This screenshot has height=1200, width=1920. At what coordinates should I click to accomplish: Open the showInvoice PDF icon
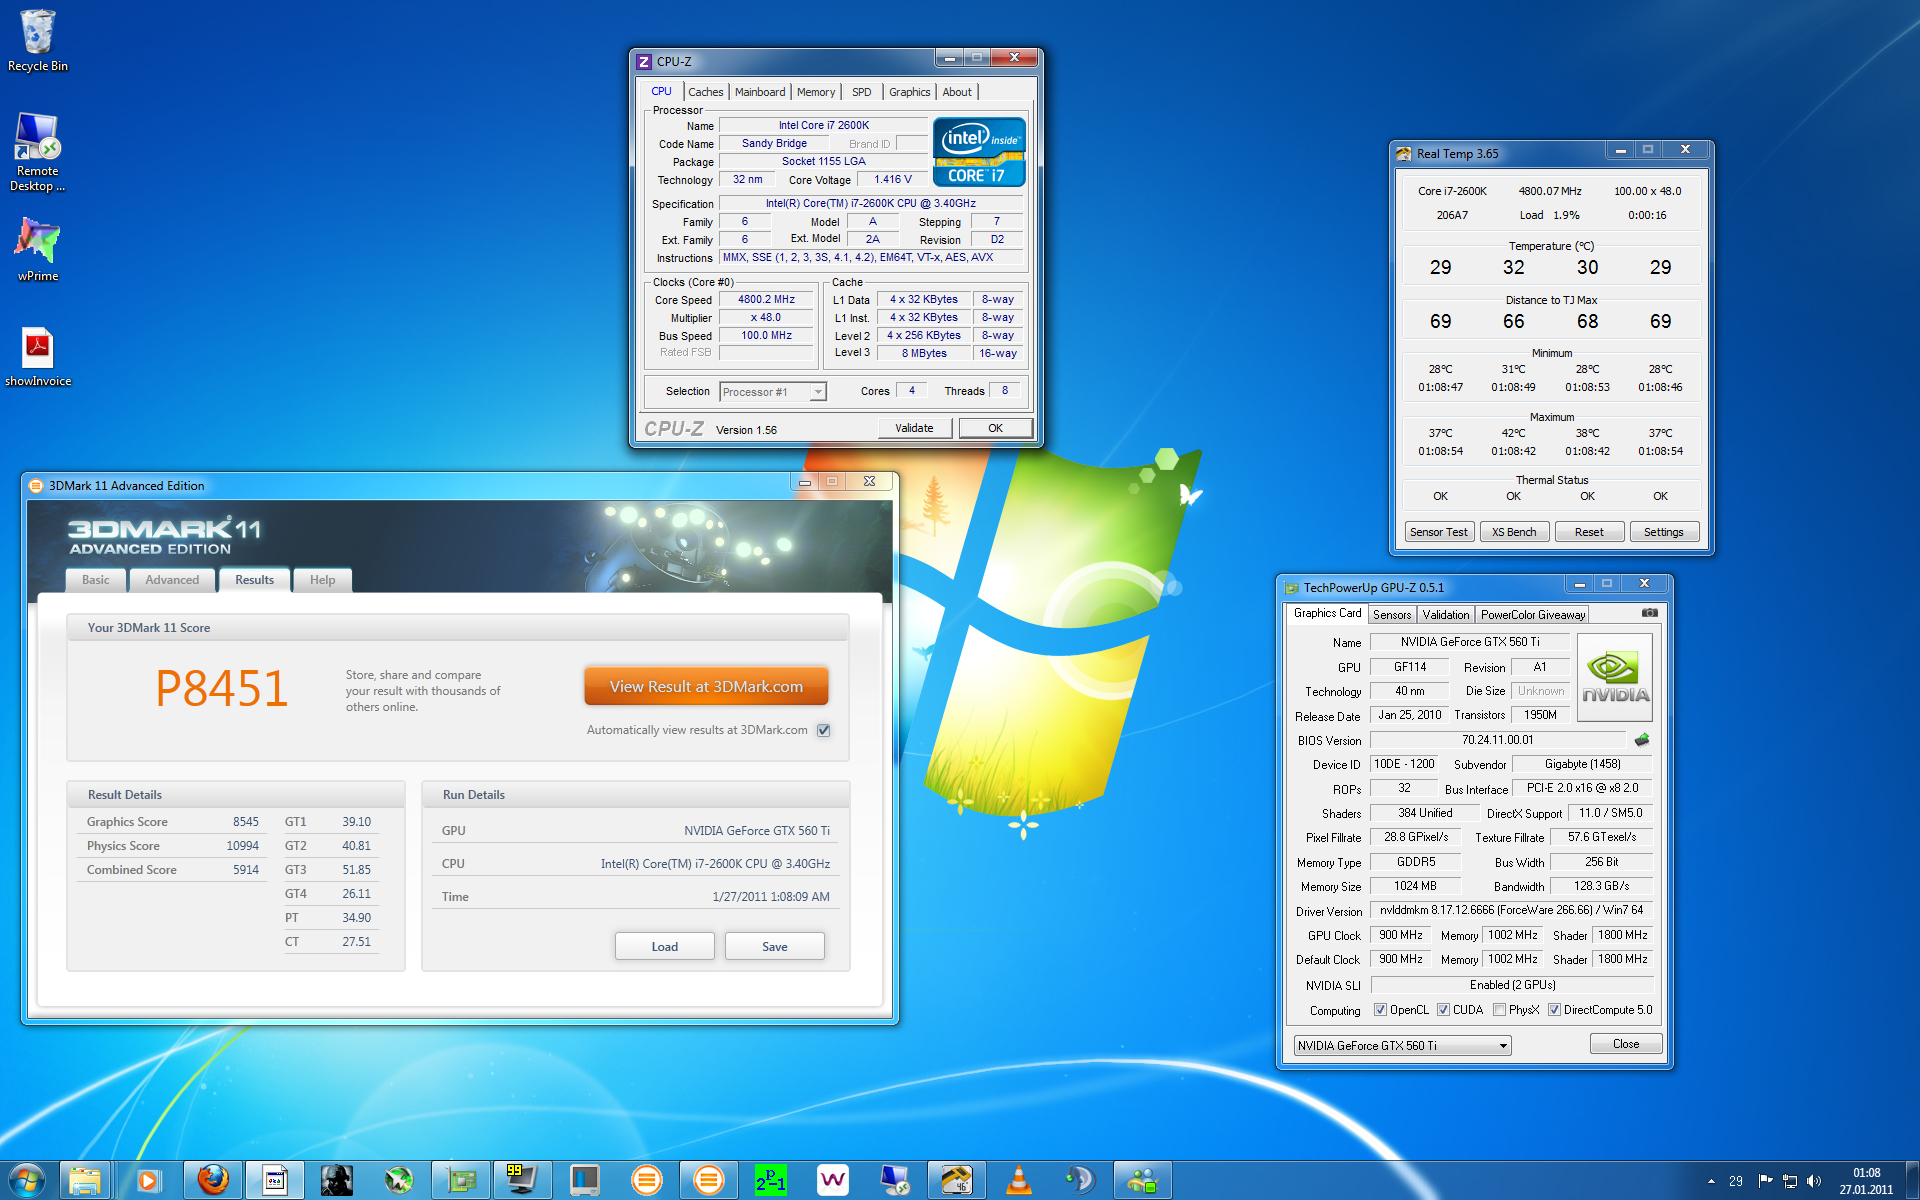(x=37, y=356)
